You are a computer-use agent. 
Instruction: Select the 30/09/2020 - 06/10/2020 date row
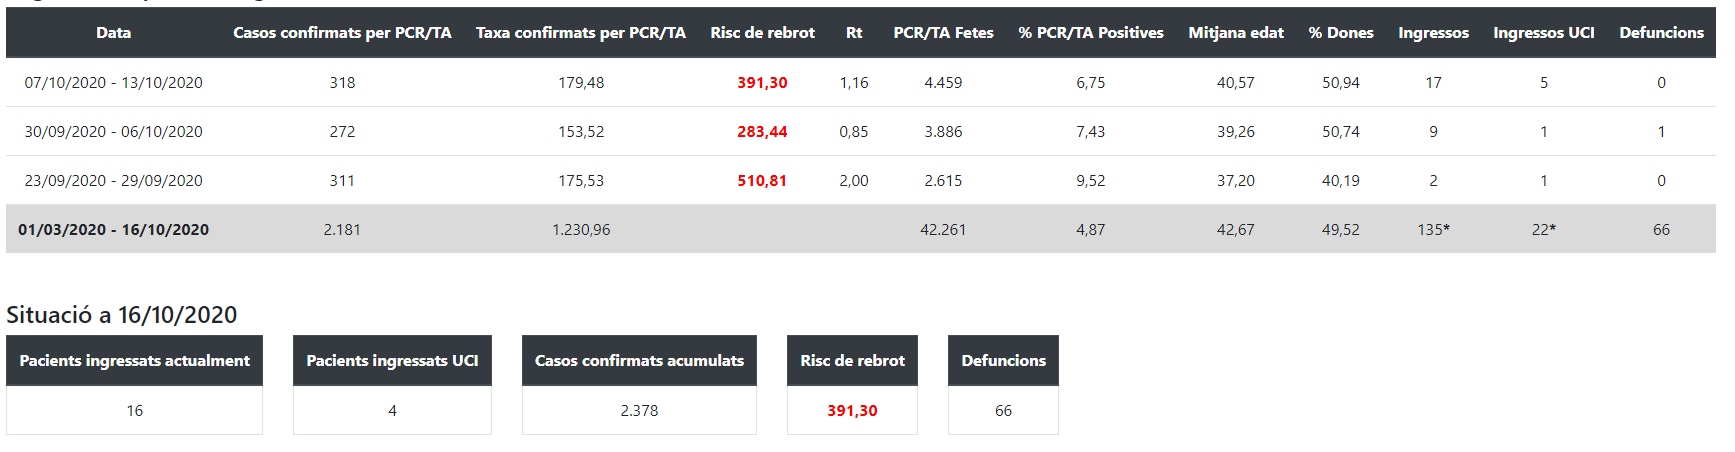113,132
